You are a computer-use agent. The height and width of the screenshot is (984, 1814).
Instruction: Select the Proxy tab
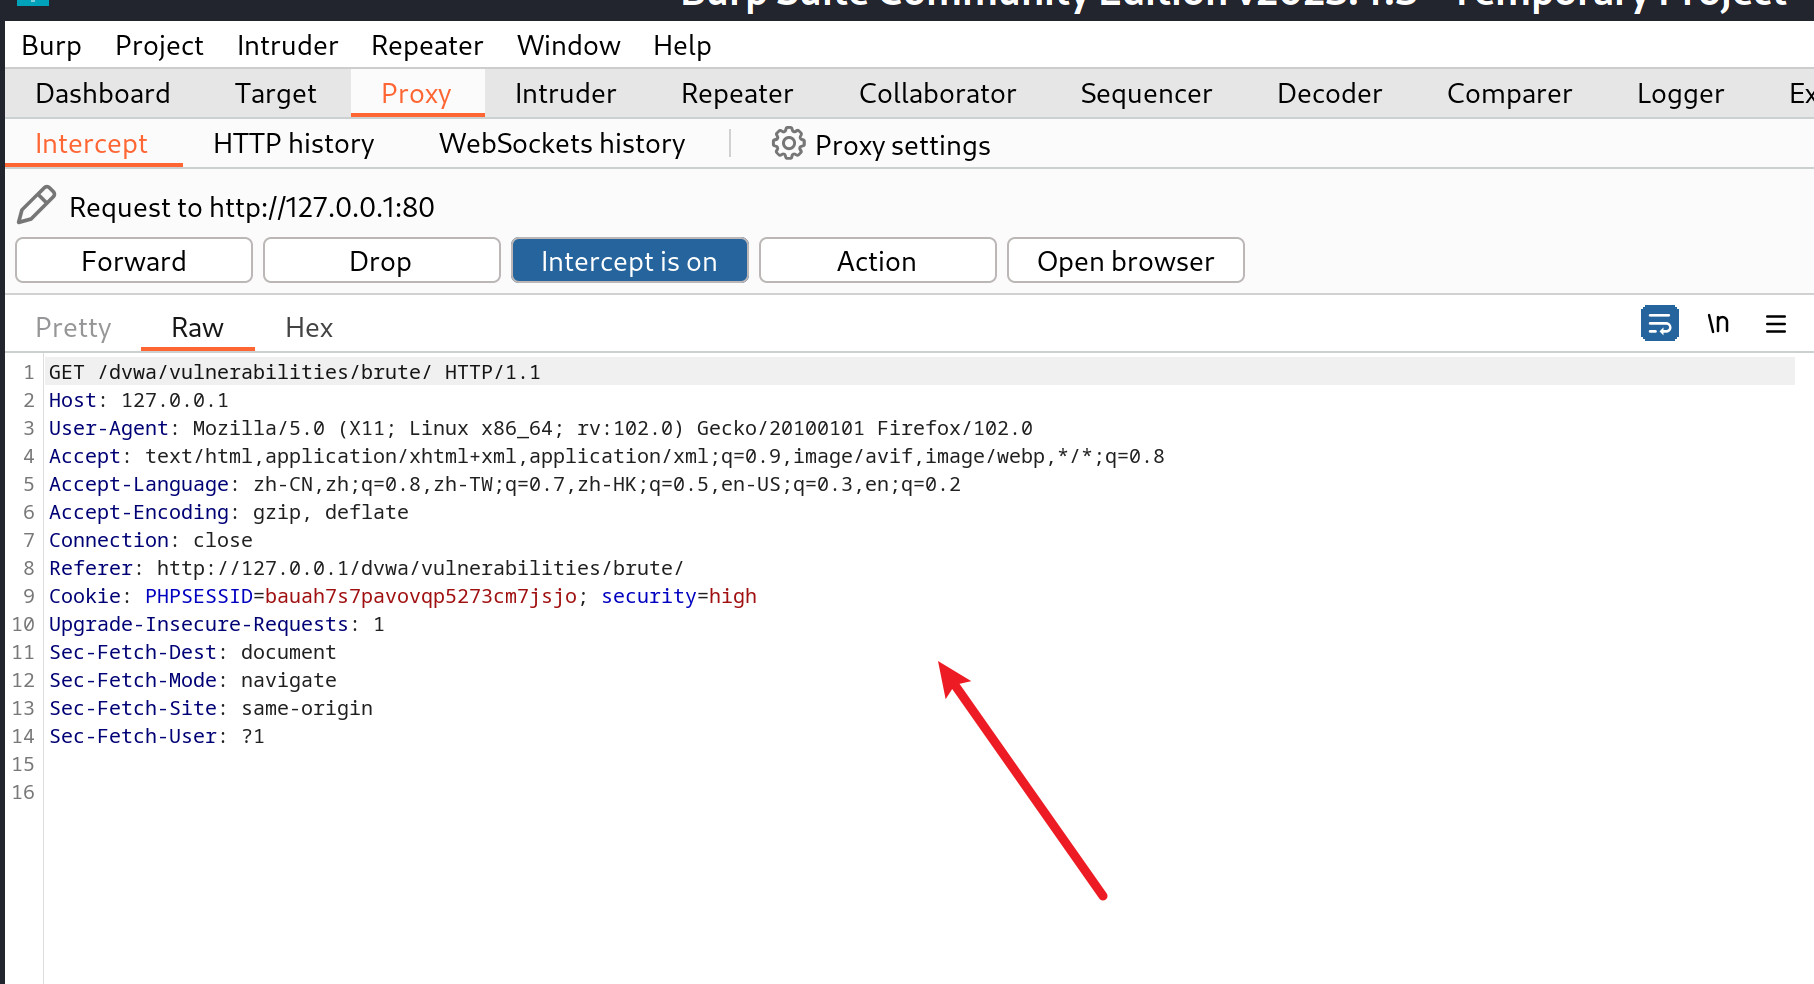[x=417, y=93]
